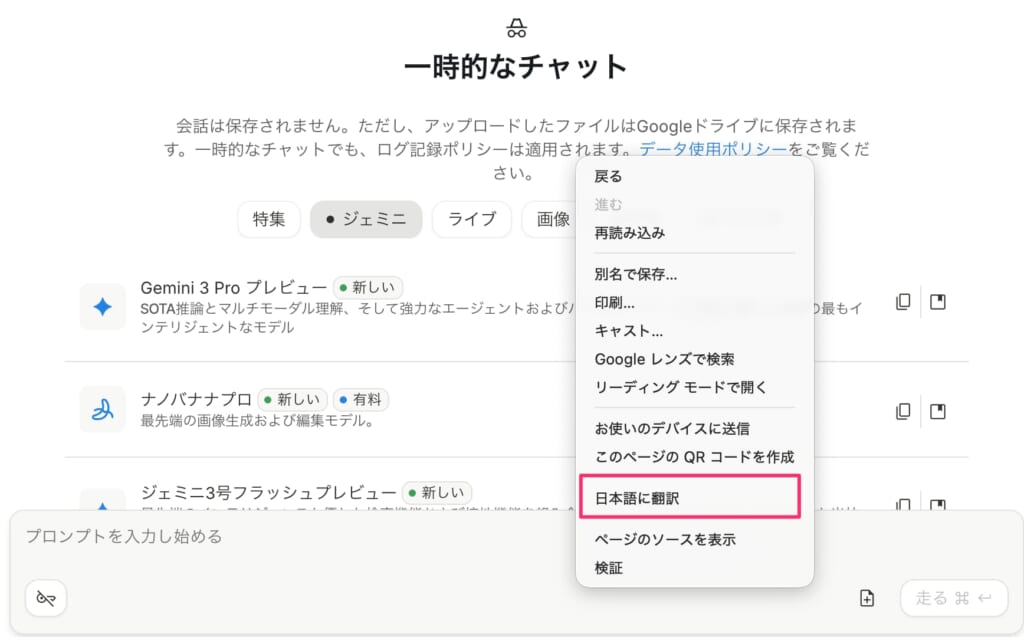
Task: Select the ジェミニ filter chip
Action: pyautogui.click(x=365, y=220)
